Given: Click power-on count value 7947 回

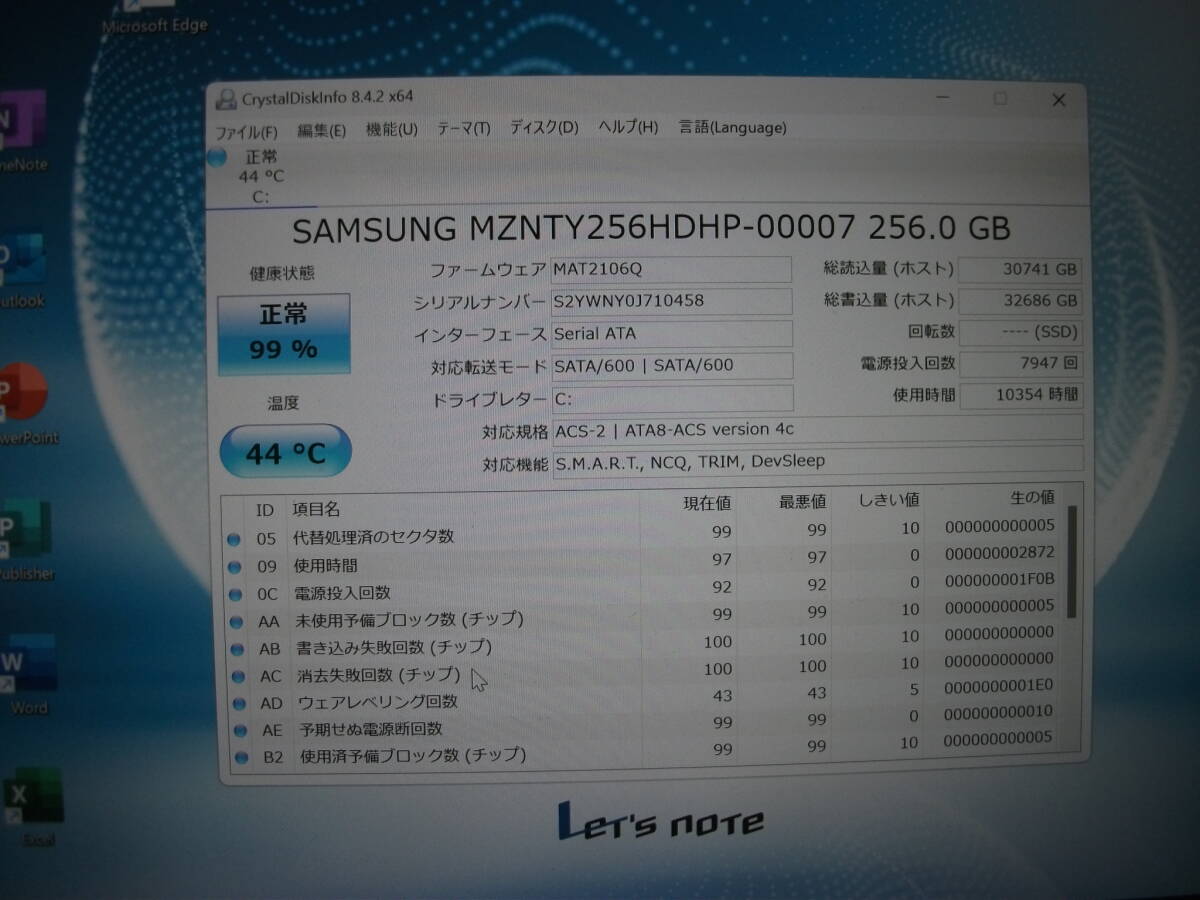Looking at the screenshot, I should click(x=1020, y=363).
